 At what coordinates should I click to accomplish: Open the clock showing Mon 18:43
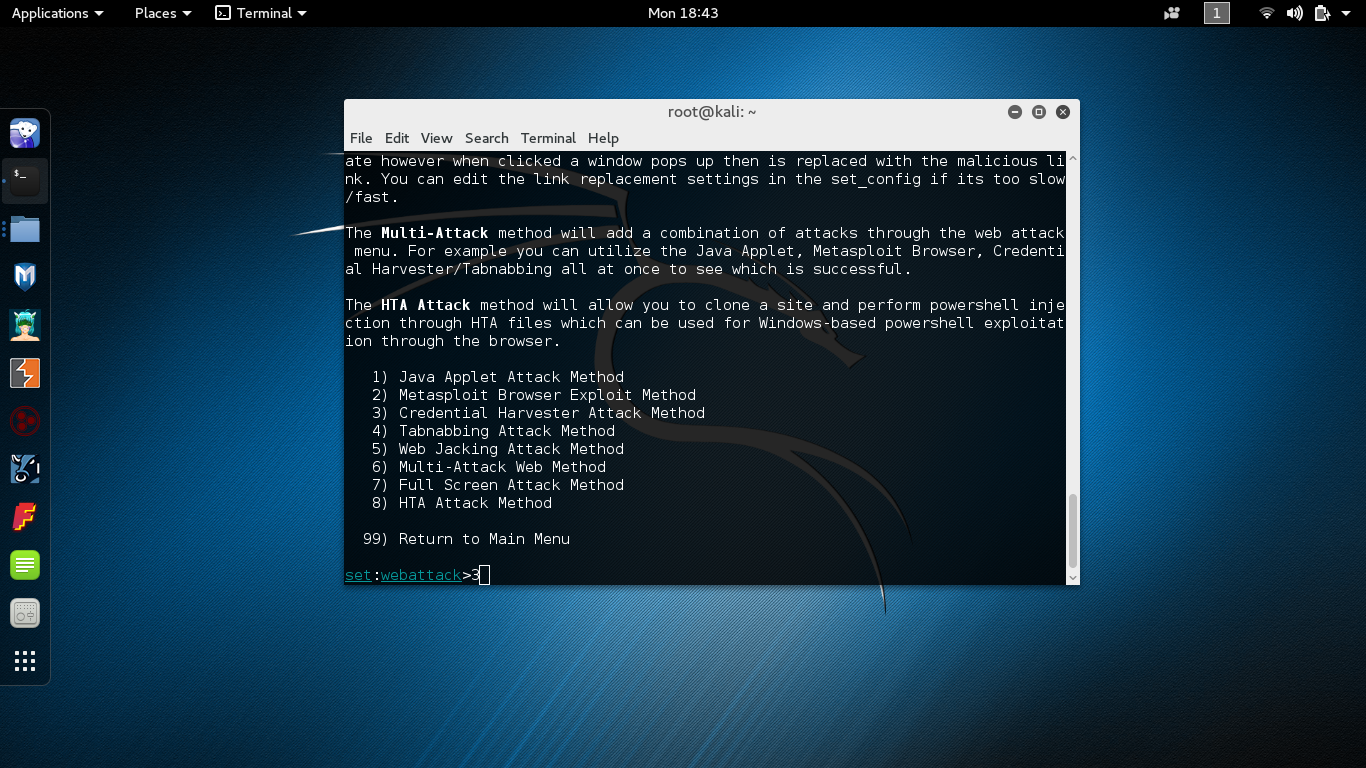[683, 13]
